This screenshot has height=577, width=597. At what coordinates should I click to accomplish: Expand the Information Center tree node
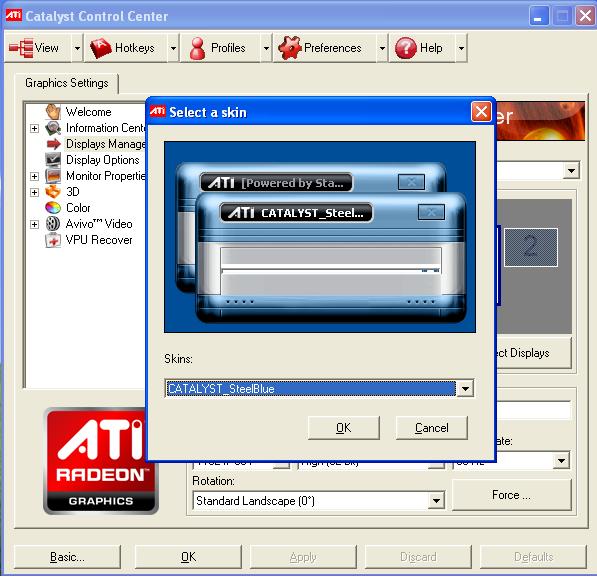34,128
